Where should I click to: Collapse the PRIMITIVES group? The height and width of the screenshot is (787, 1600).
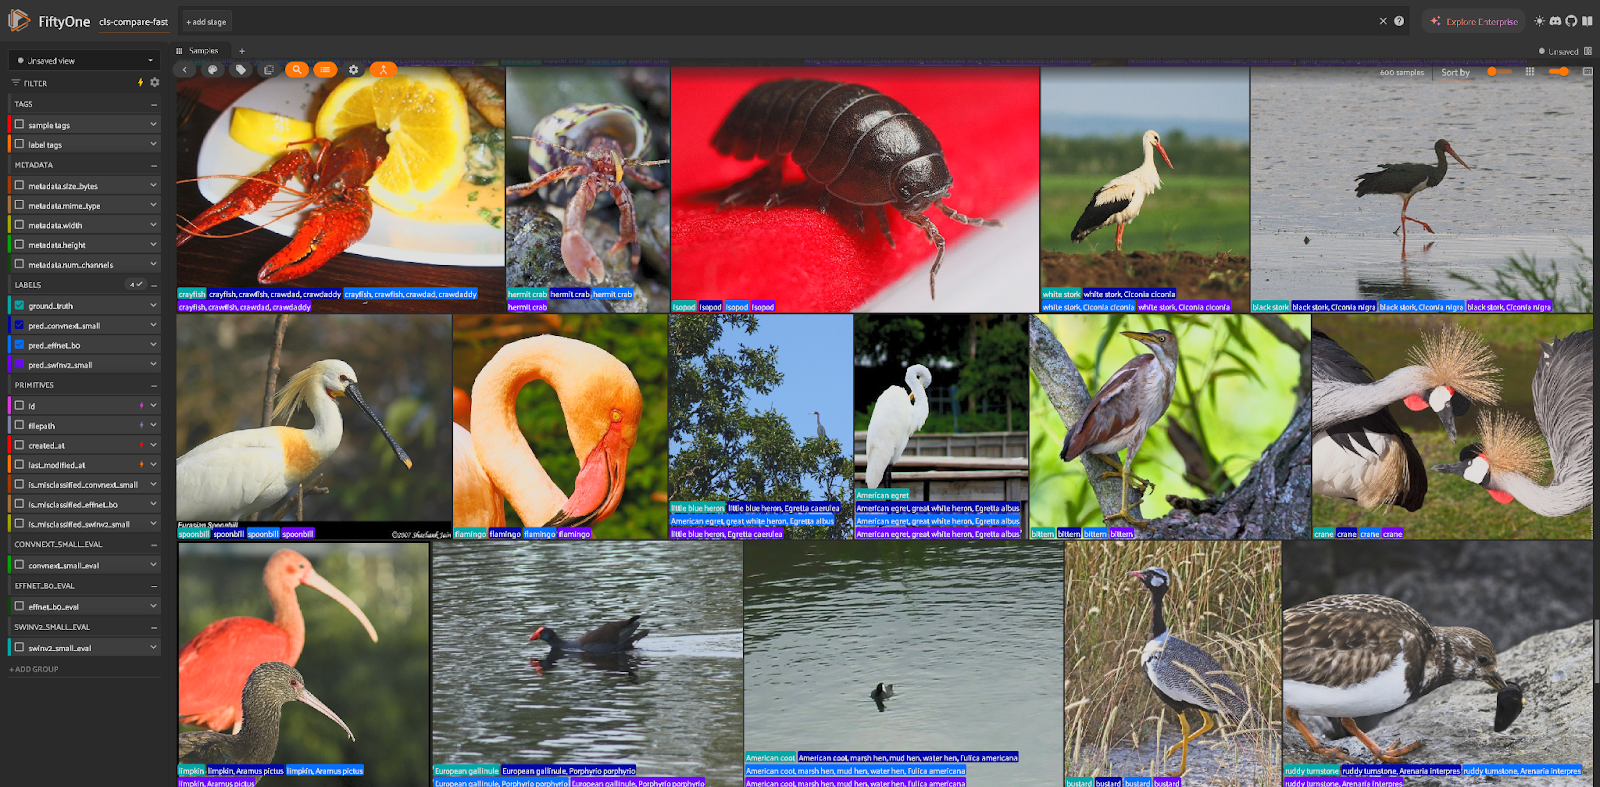(154, 385)
